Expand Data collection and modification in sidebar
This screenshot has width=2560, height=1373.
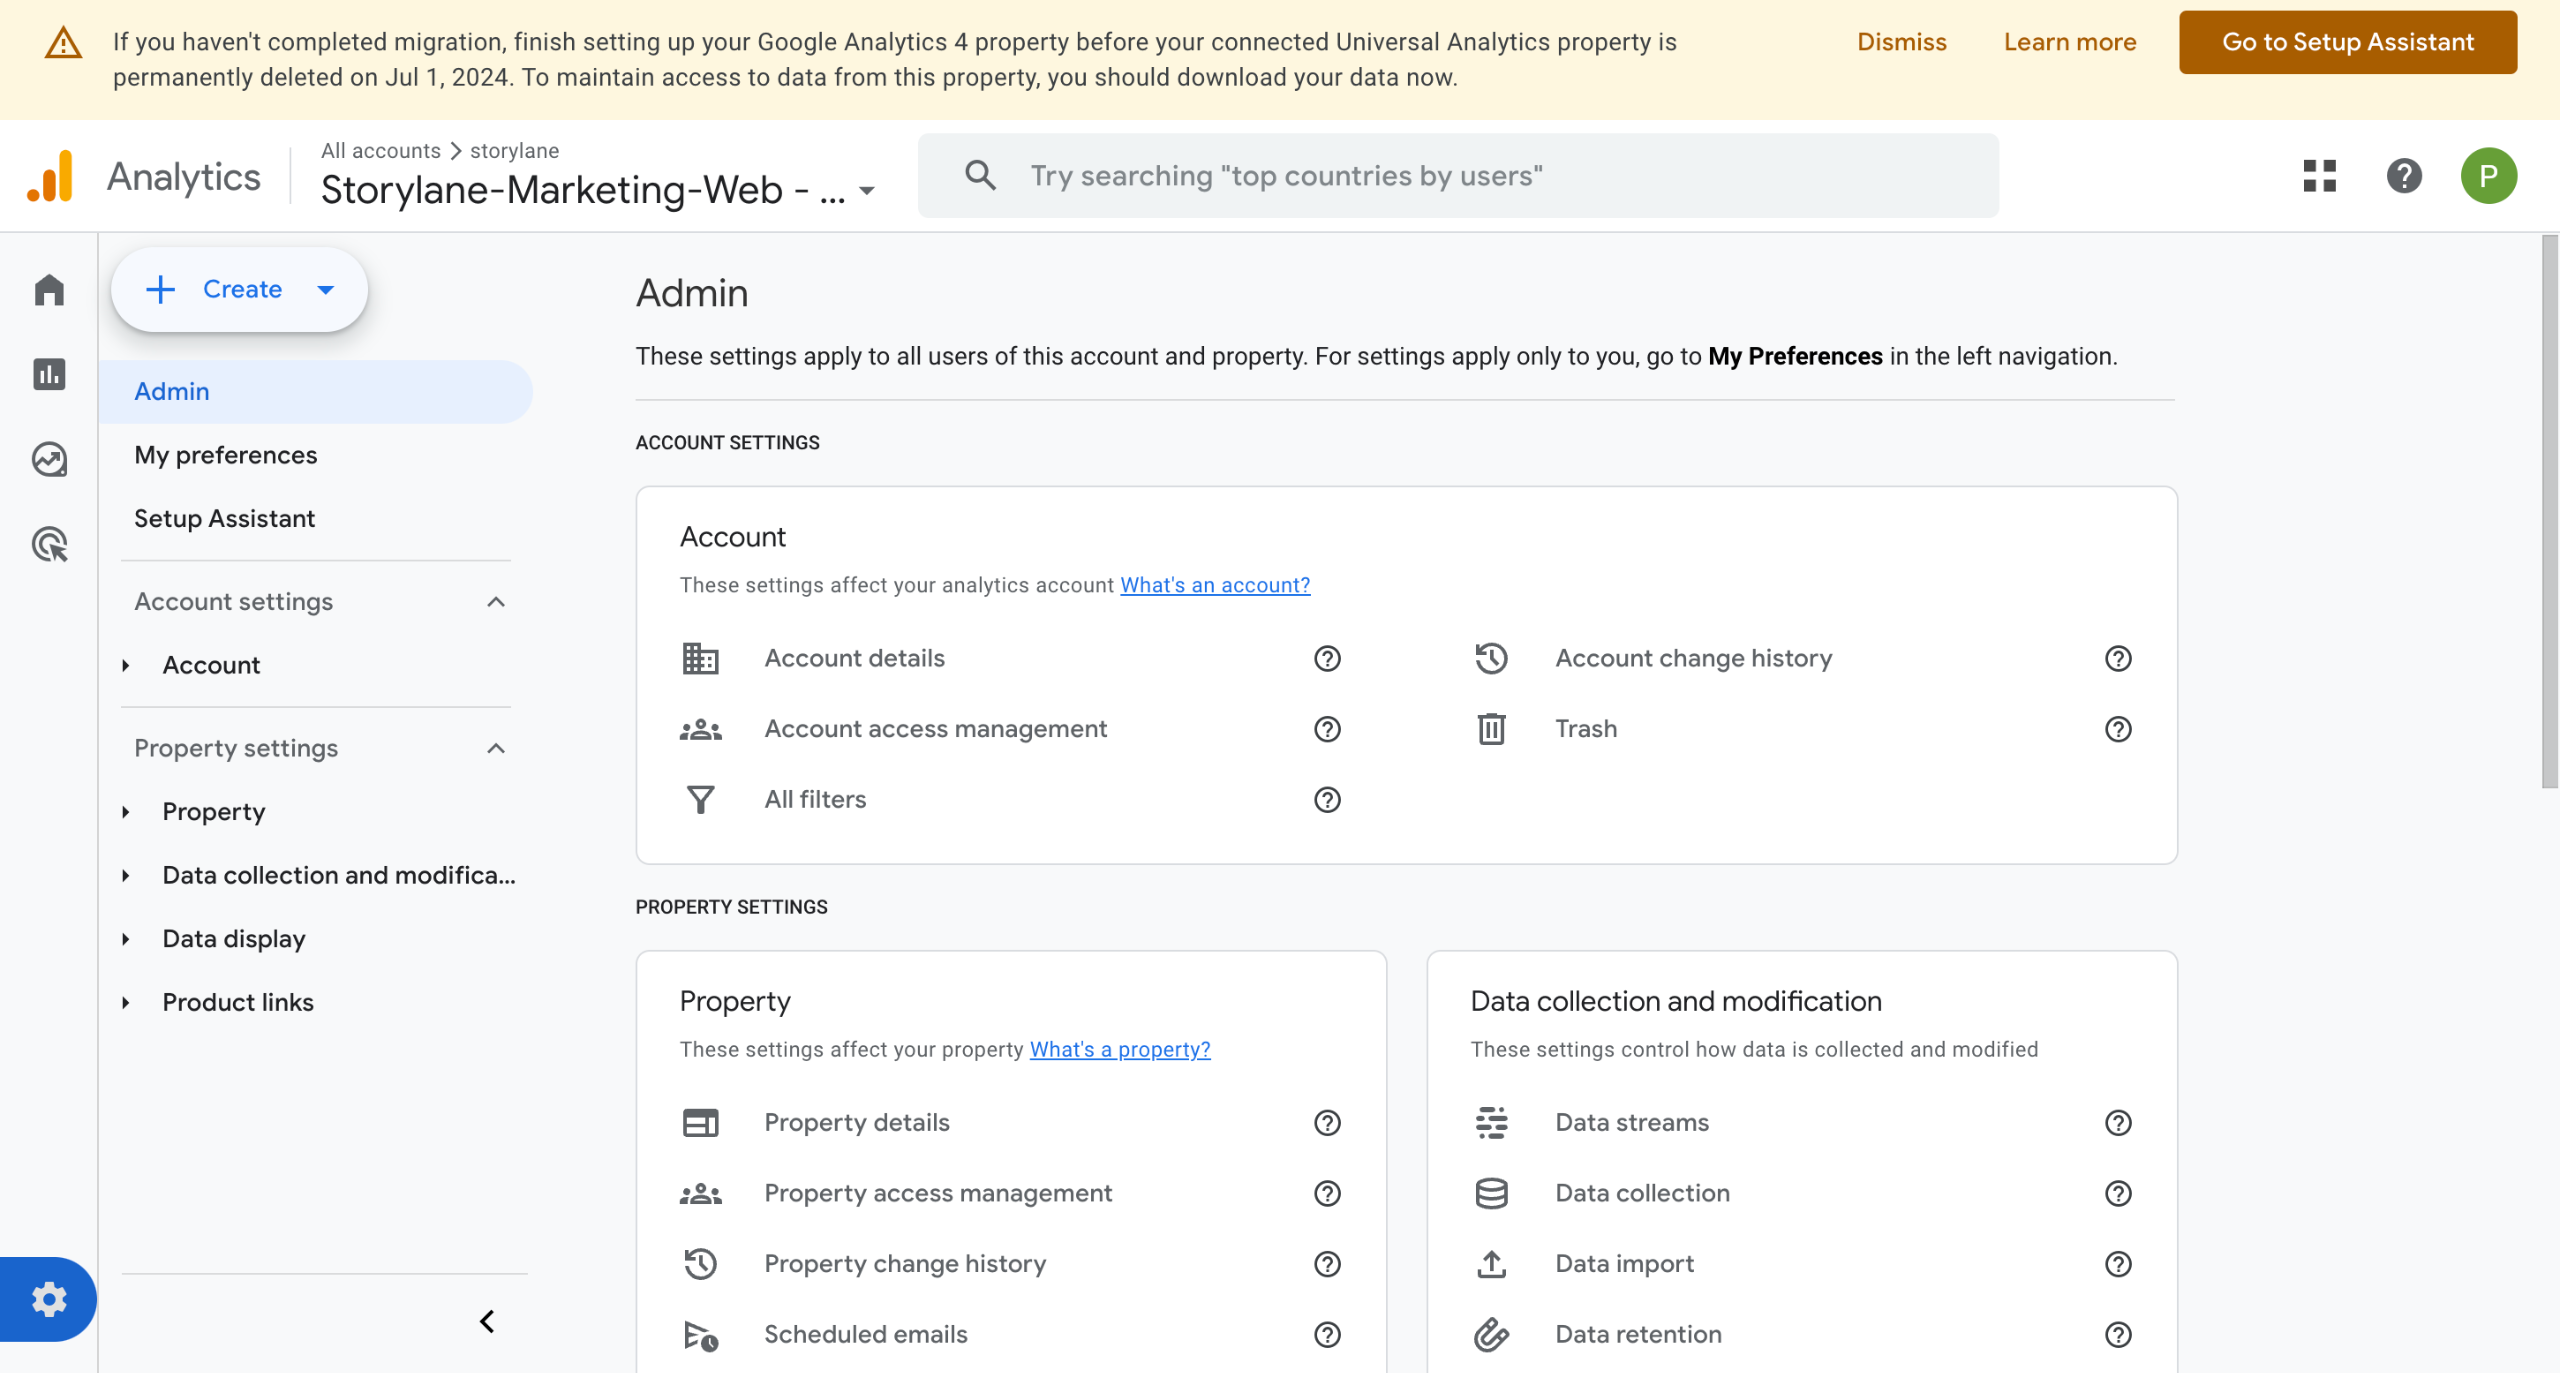126,876
